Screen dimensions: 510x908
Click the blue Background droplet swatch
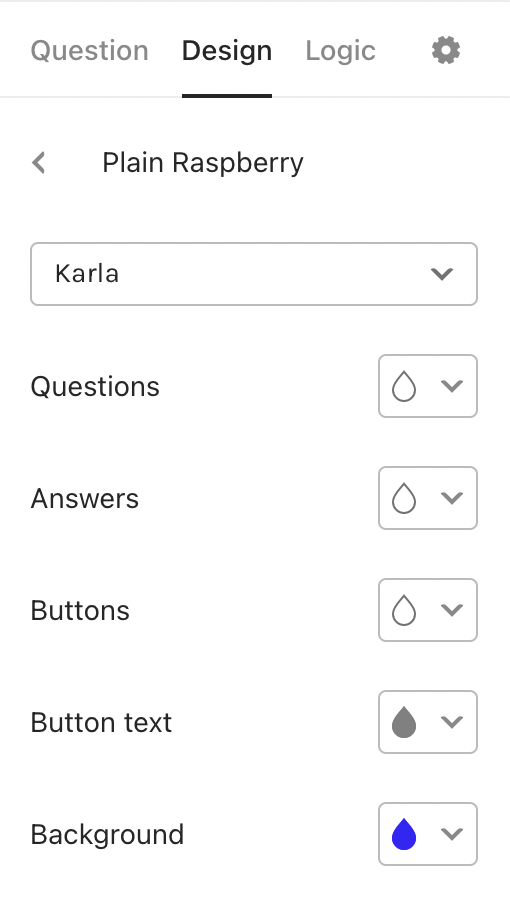pos(404,834)
